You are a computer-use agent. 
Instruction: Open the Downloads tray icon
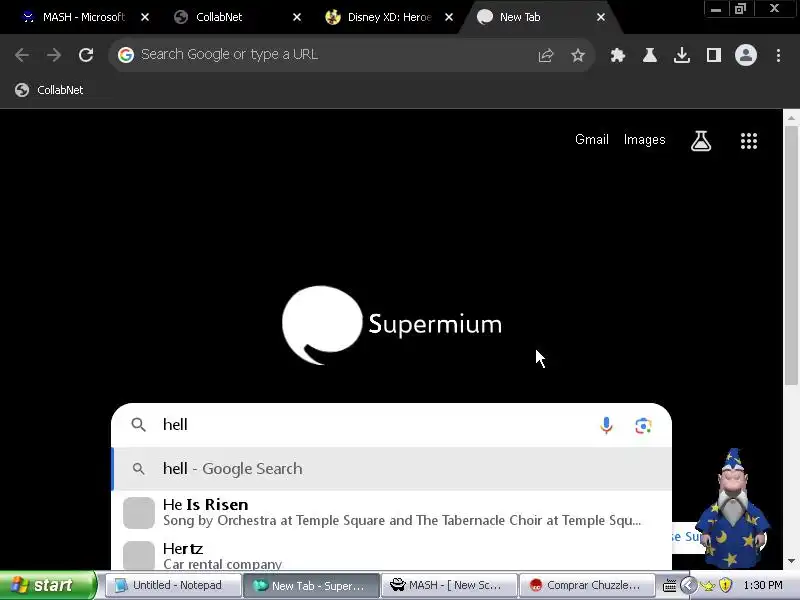point(682,55)
